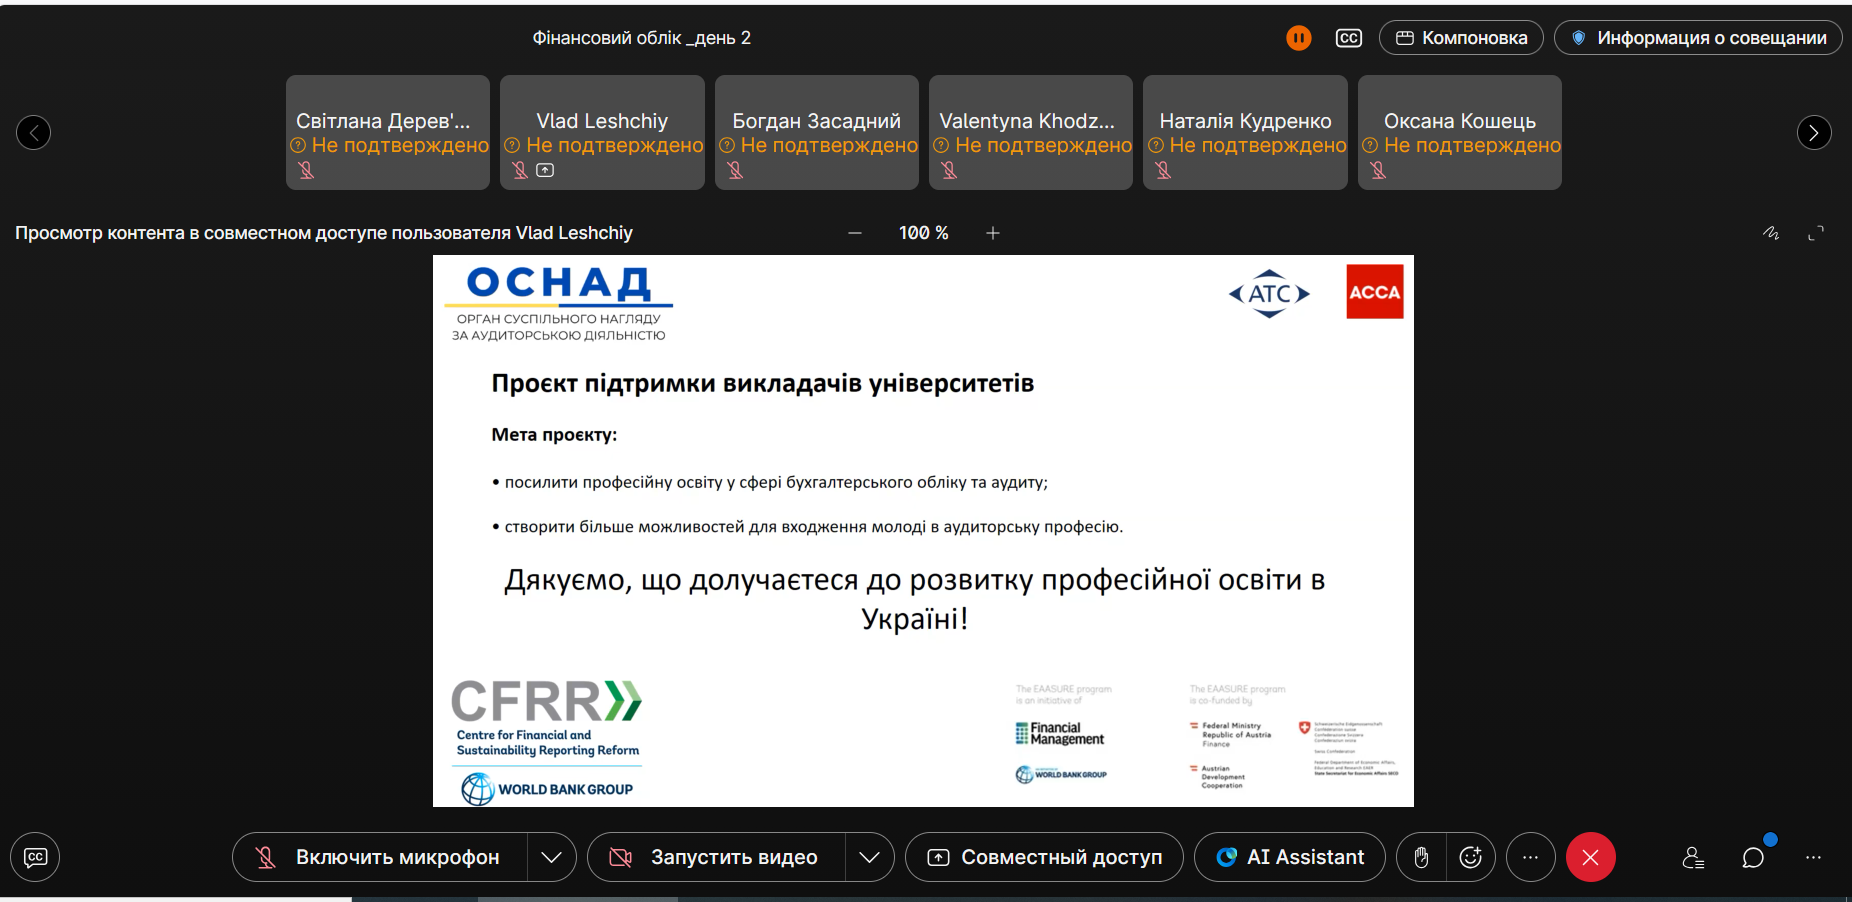The image size is (1852, 902).
Task: Click the recording pause indicator icon
Action: click(1298, 38)
